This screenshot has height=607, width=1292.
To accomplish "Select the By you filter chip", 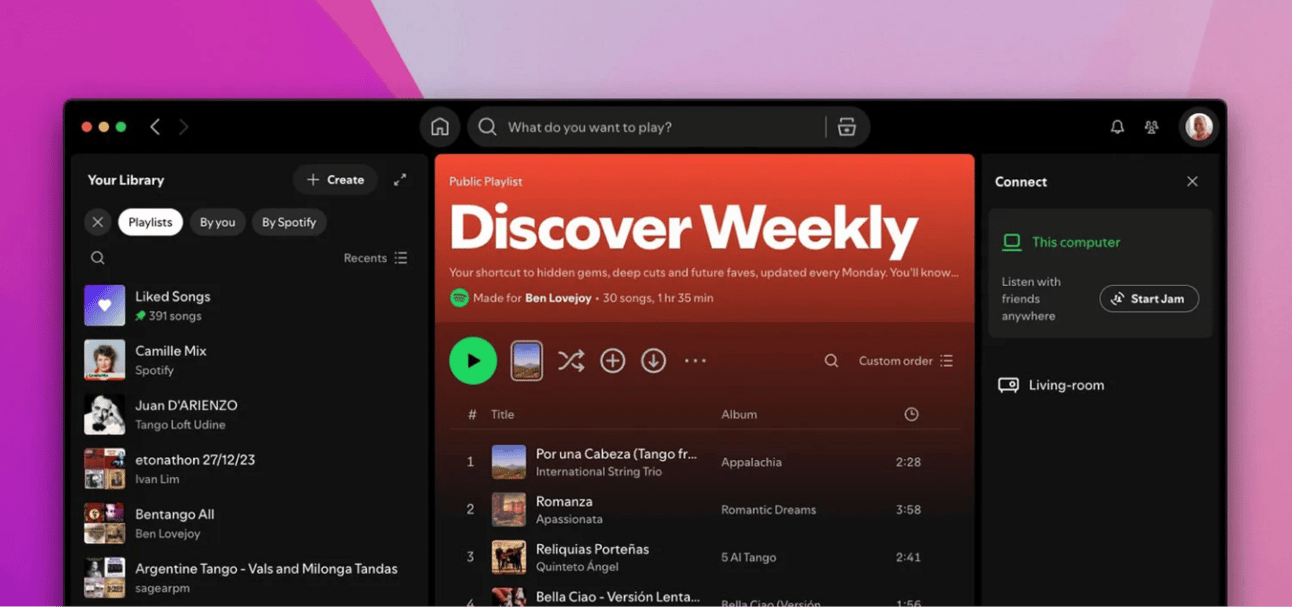I will [217, 222].
